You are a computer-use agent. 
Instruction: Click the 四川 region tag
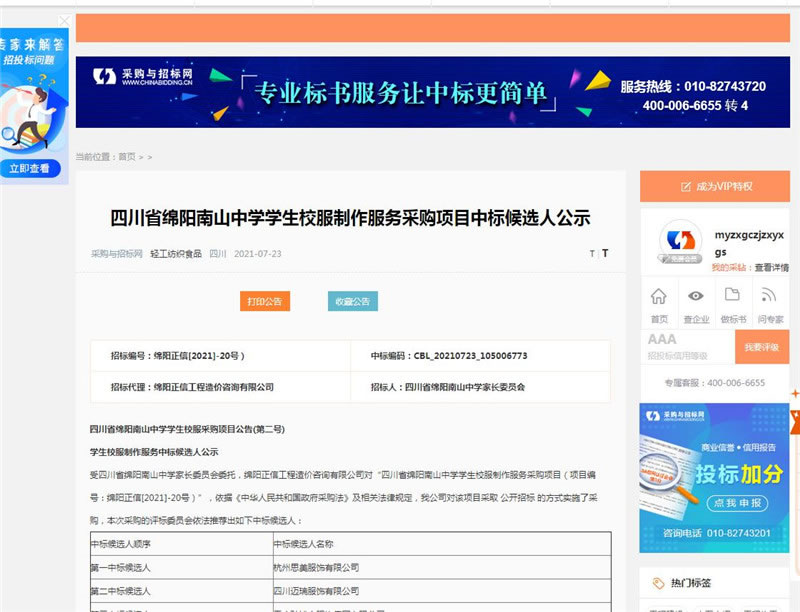(x=218, y=254)
